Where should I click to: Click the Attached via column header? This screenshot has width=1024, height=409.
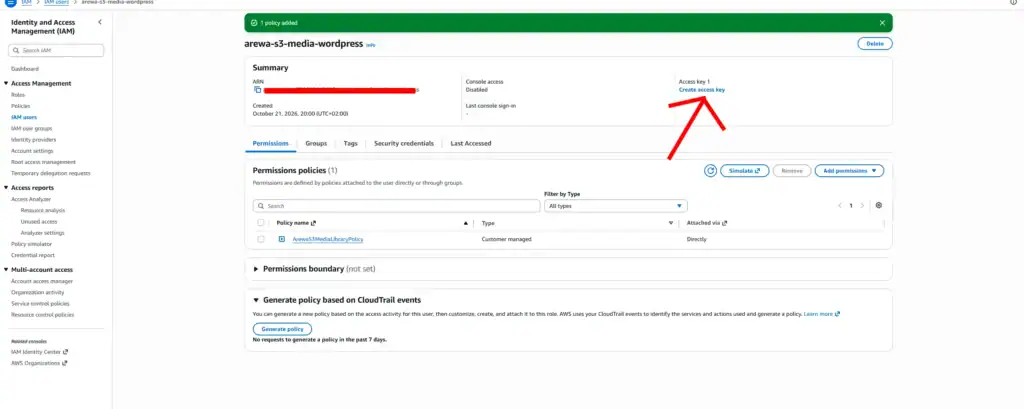[707, 223]
